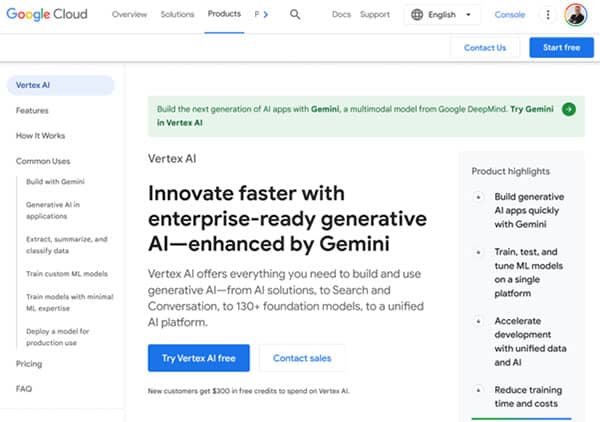Click the Google Cloud logo
This screenshot has width=600, height=422.
click(47, 15)
